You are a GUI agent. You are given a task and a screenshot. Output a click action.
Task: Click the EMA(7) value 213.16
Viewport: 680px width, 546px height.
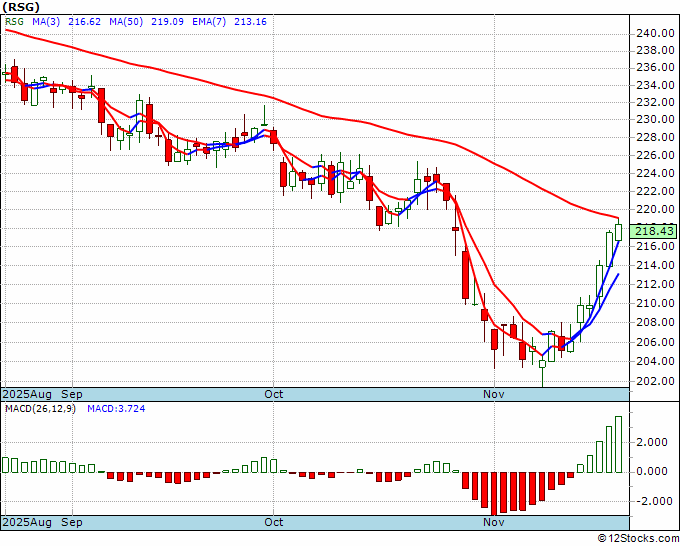pyautogui.click(x=250, y=22)
